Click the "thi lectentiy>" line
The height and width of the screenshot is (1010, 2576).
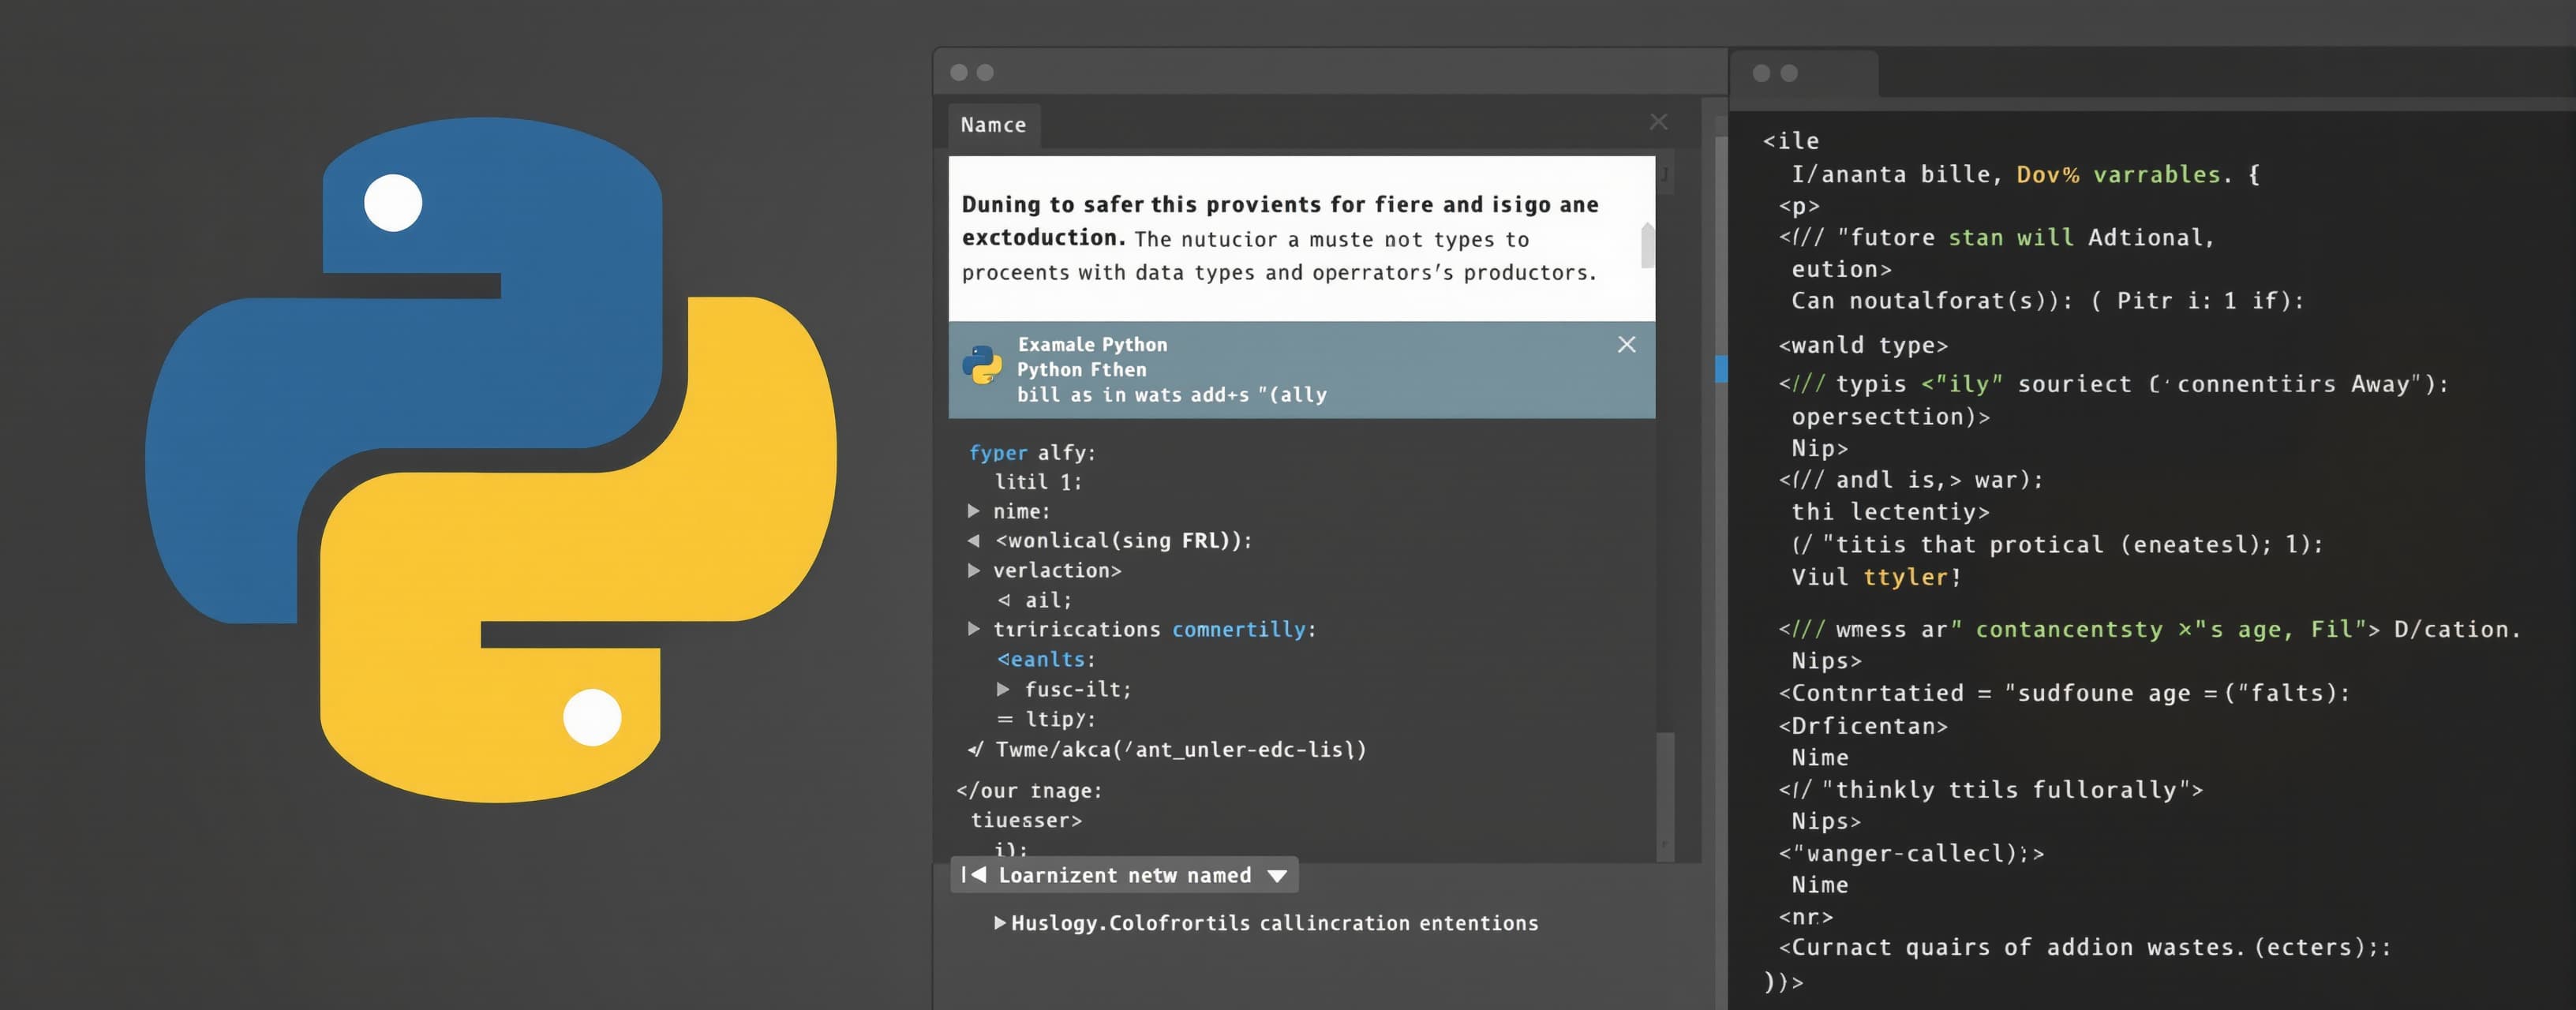coord(1890,512)
